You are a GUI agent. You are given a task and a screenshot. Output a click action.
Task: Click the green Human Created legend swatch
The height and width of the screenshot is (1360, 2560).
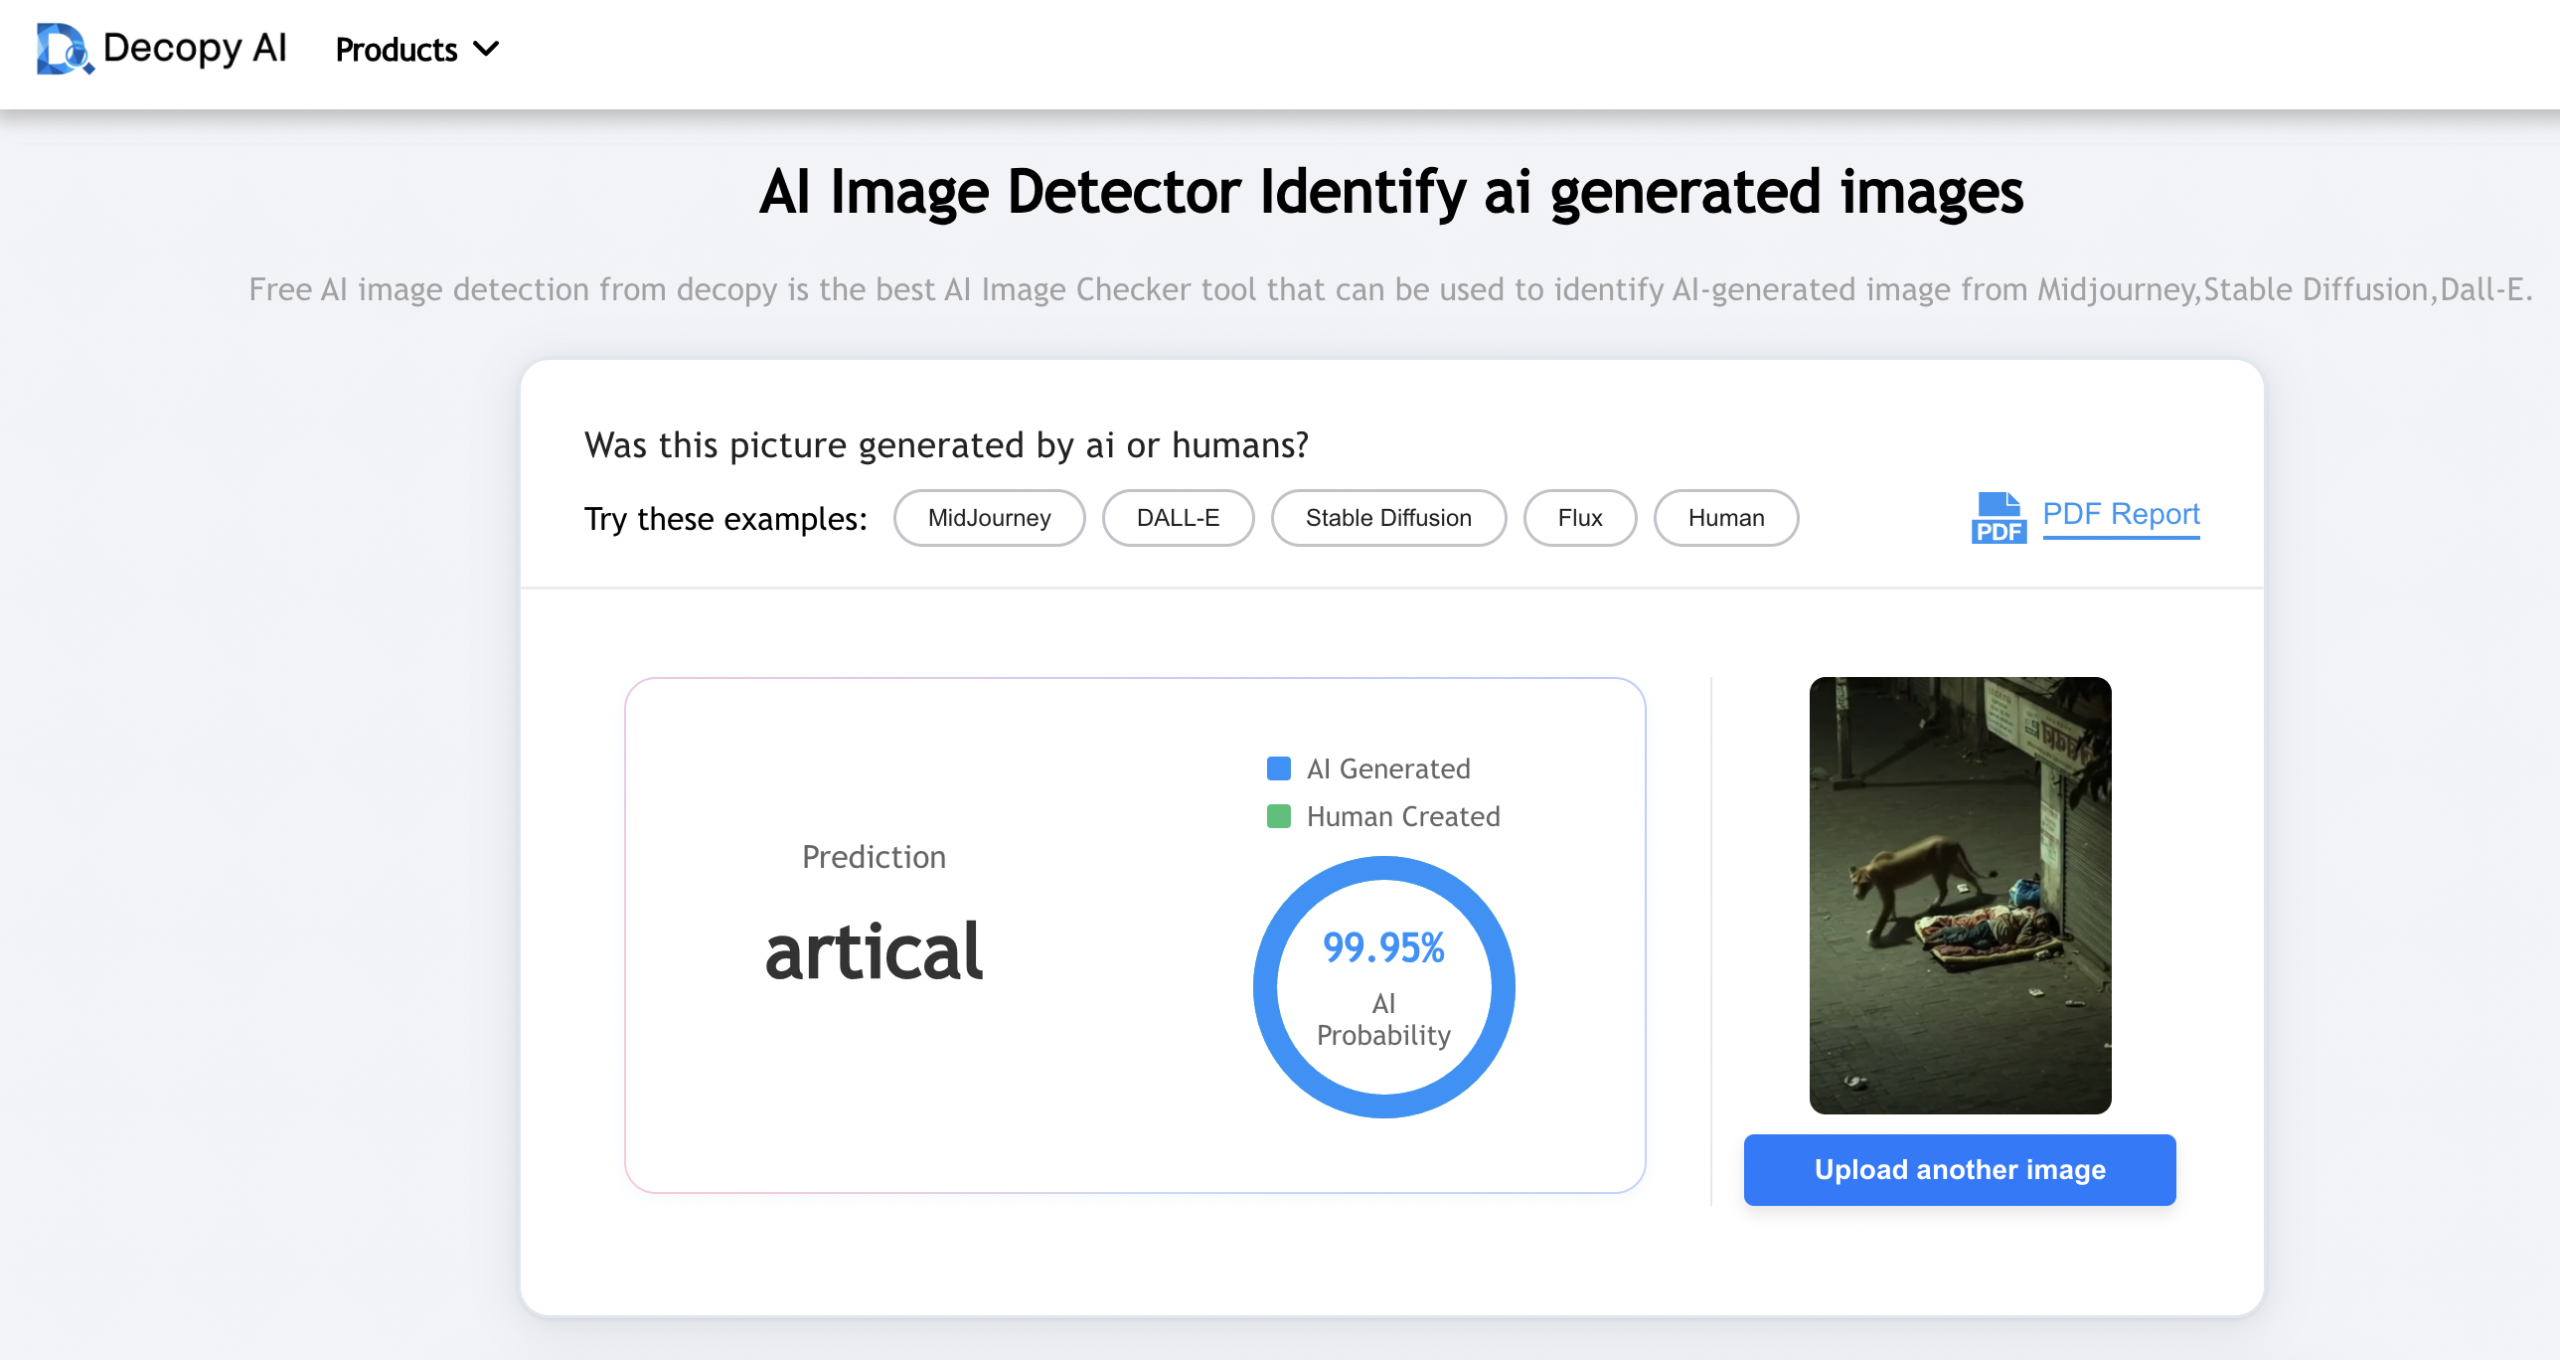click(x=1278, y=817)
